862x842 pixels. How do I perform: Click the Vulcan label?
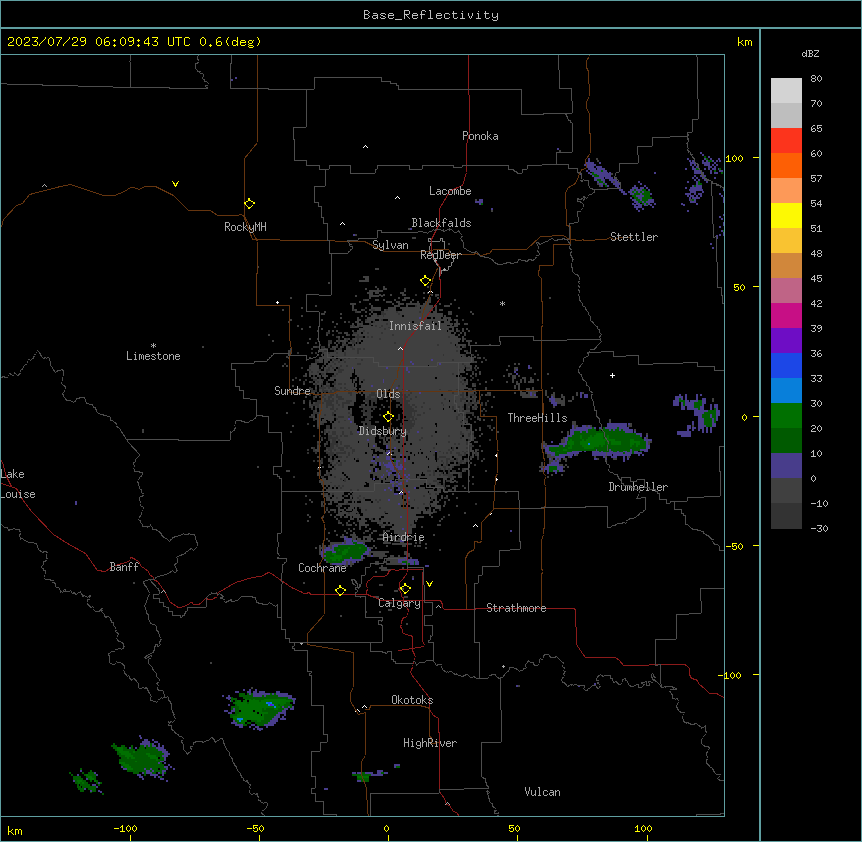(x=543, y=792)
